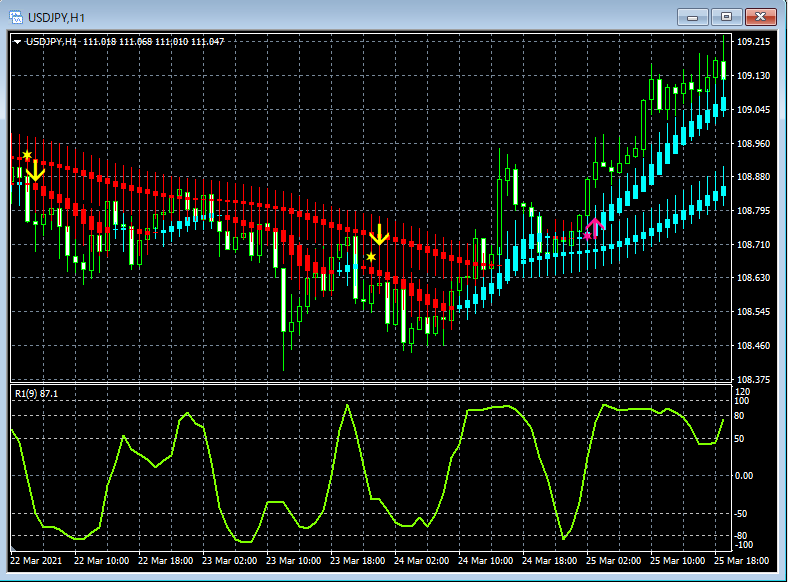Click the R1(9) 87.1 indicator label
789x582 pixels.
pyautogui.click(x=36, y=394)
